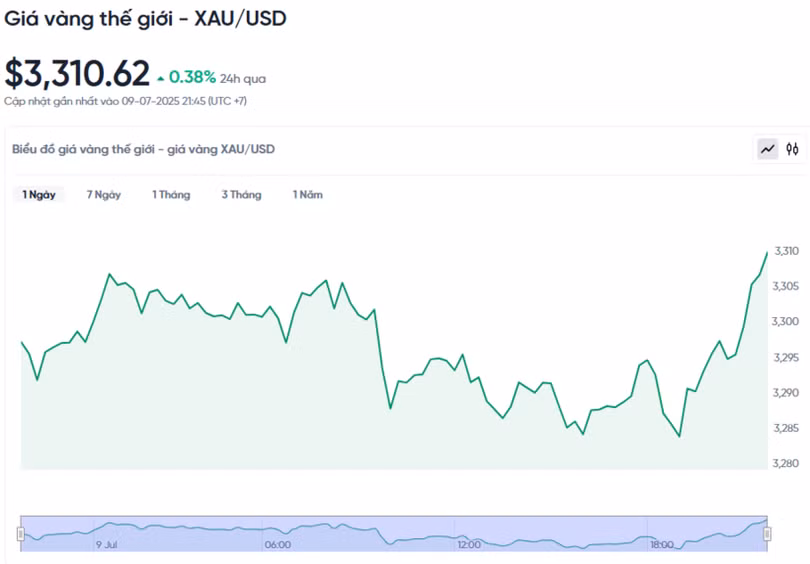Click the 9 Jul label in navigator
810x564 pixels.
[107, 545]
